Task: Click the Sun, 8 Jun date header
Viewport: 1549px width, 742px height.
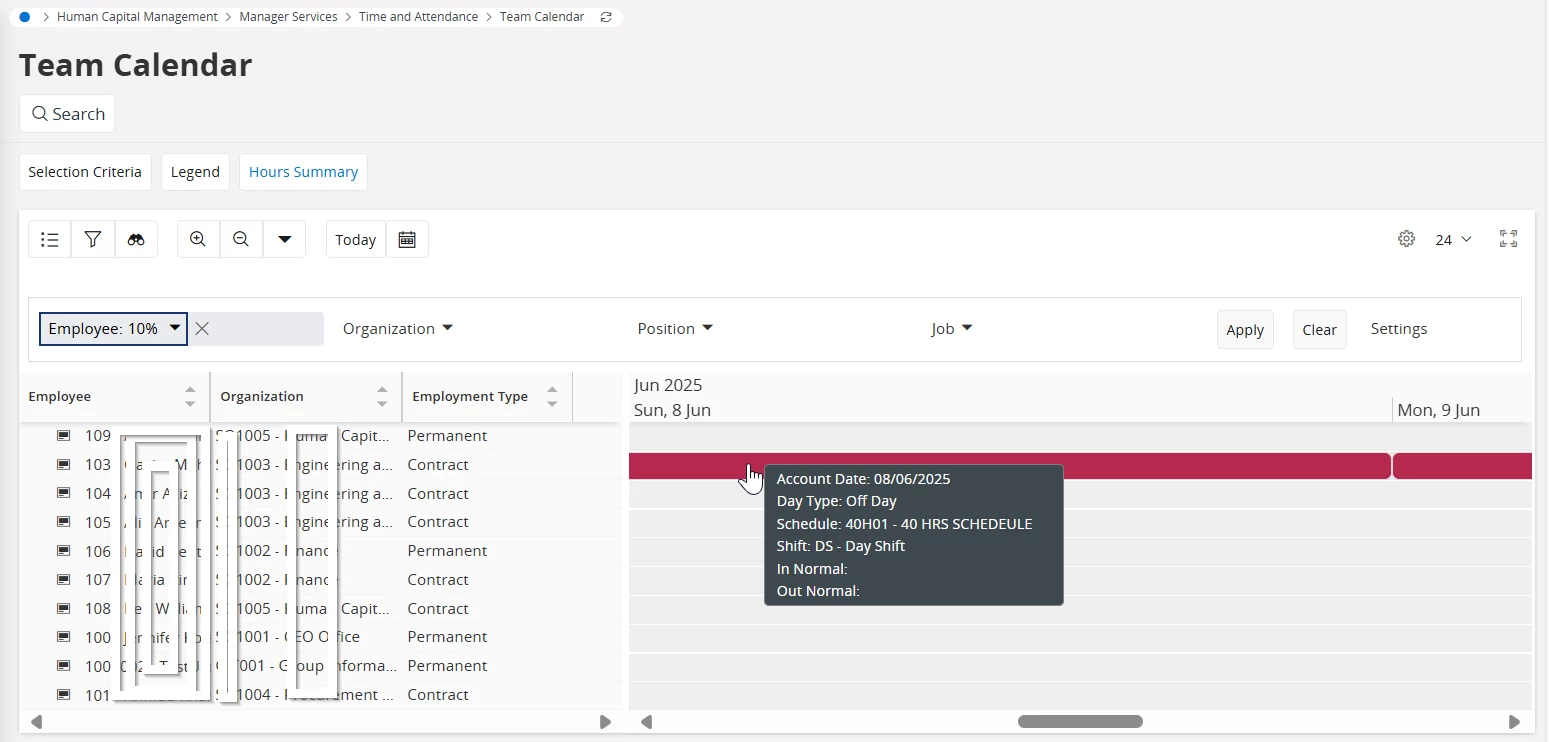Action: point(672,410)
